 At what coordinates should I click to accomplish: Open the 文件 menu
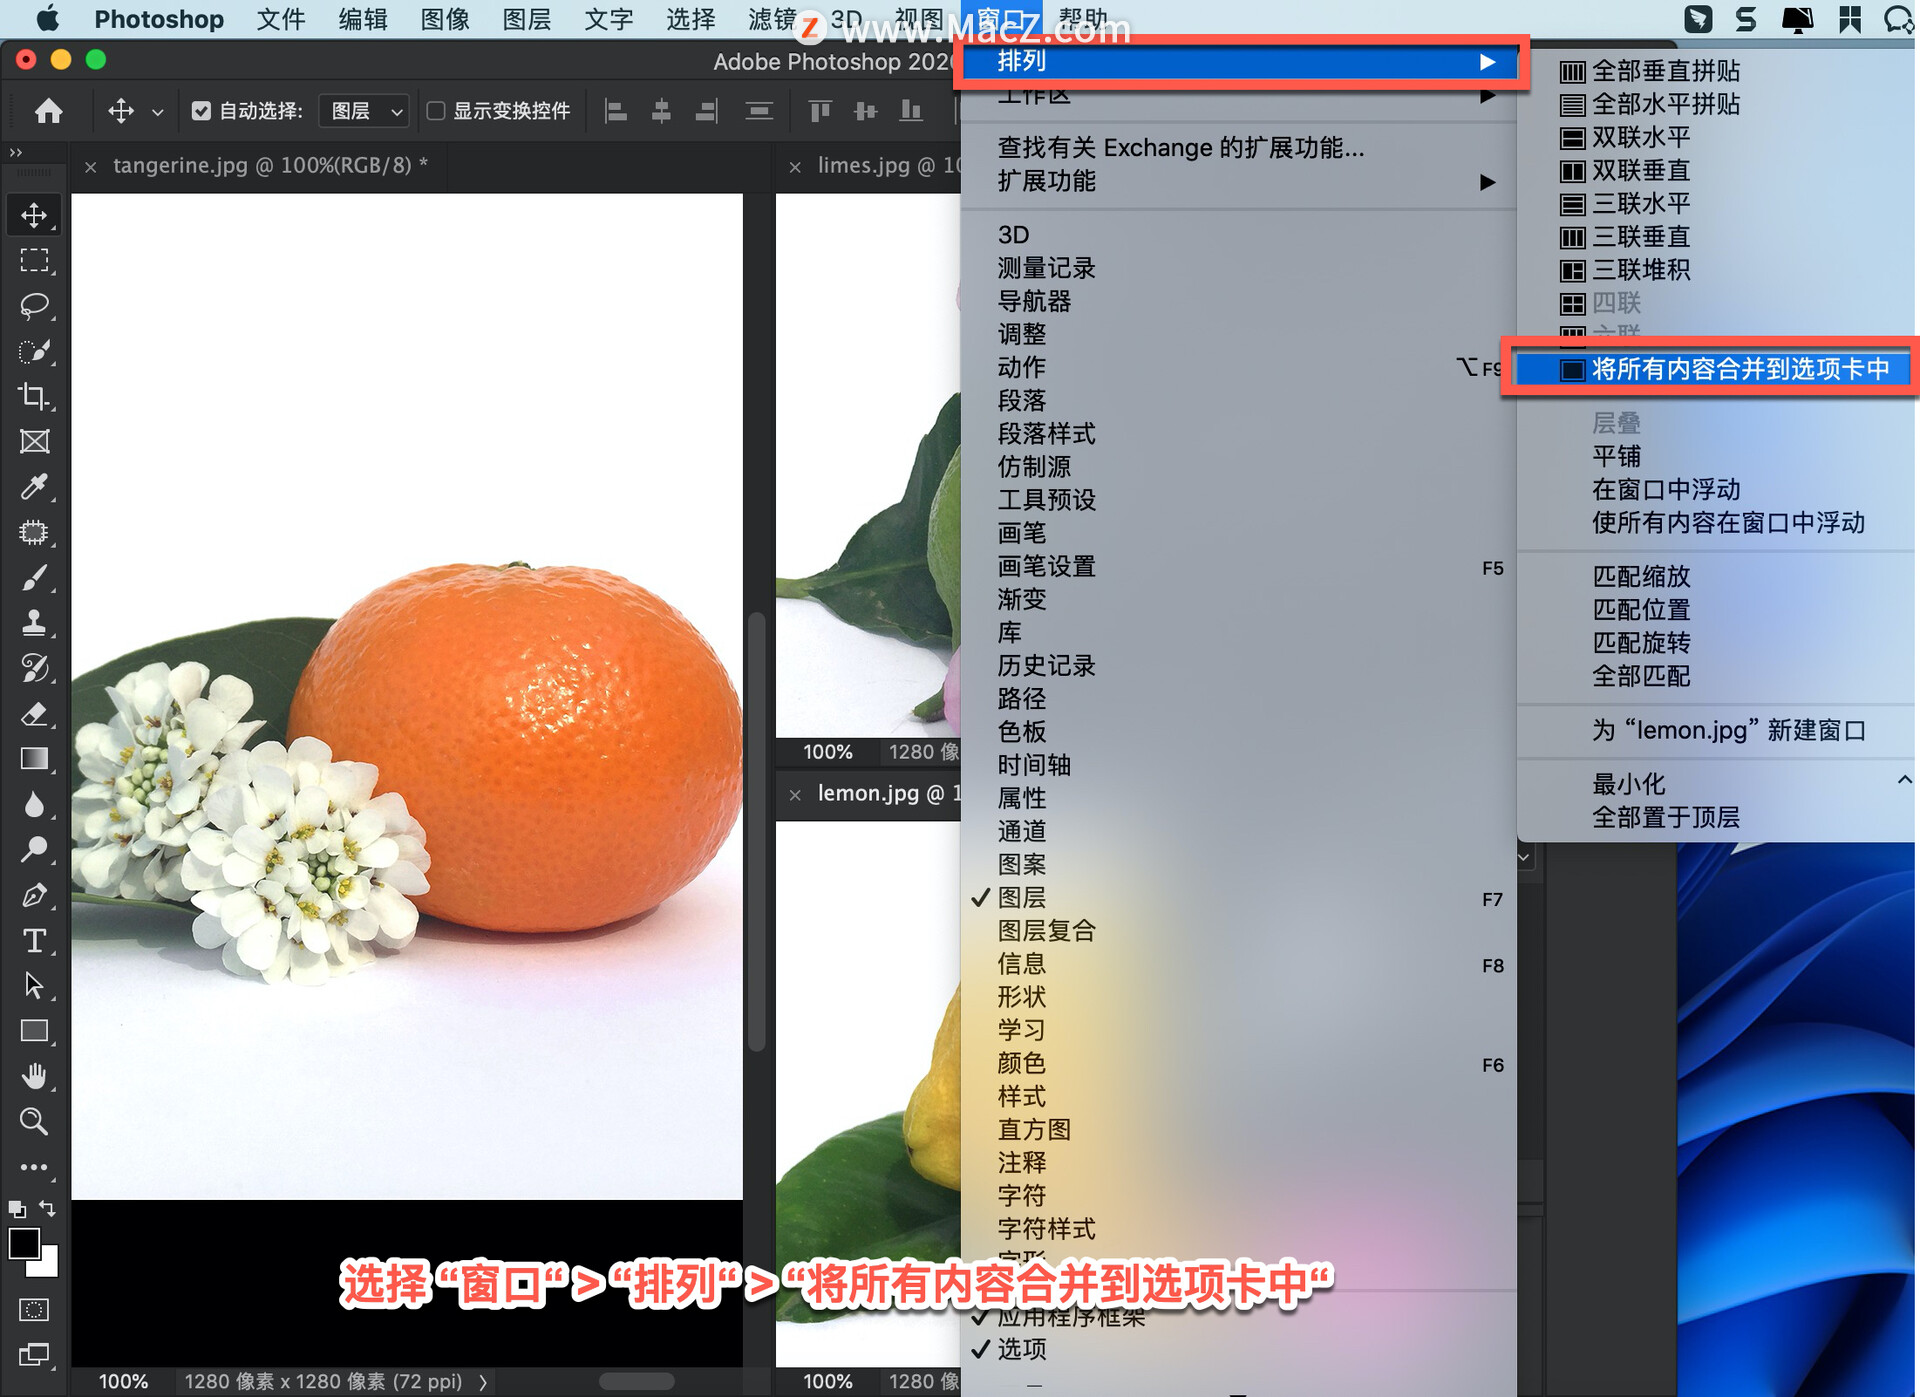(280, 18)
